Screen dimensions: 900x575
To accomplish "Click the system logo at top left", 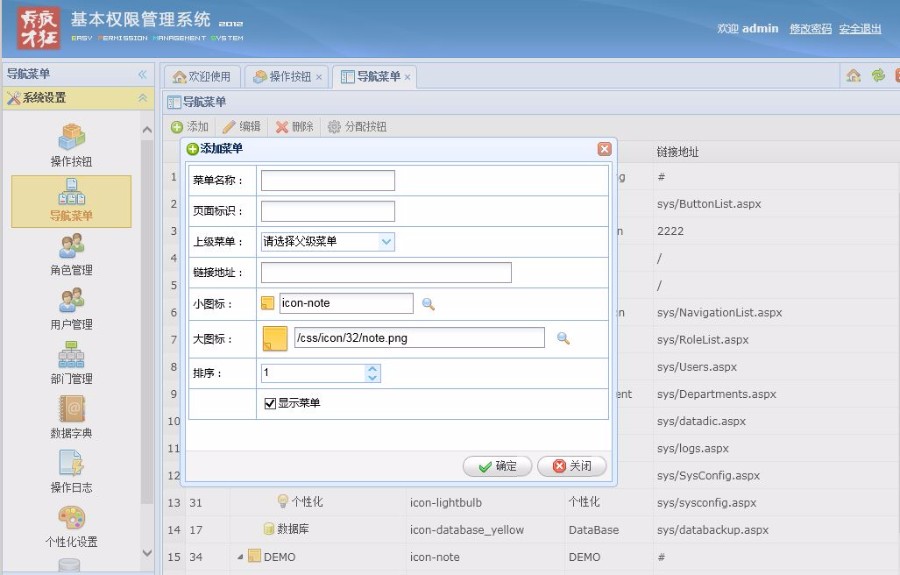I will click(39, 28).
